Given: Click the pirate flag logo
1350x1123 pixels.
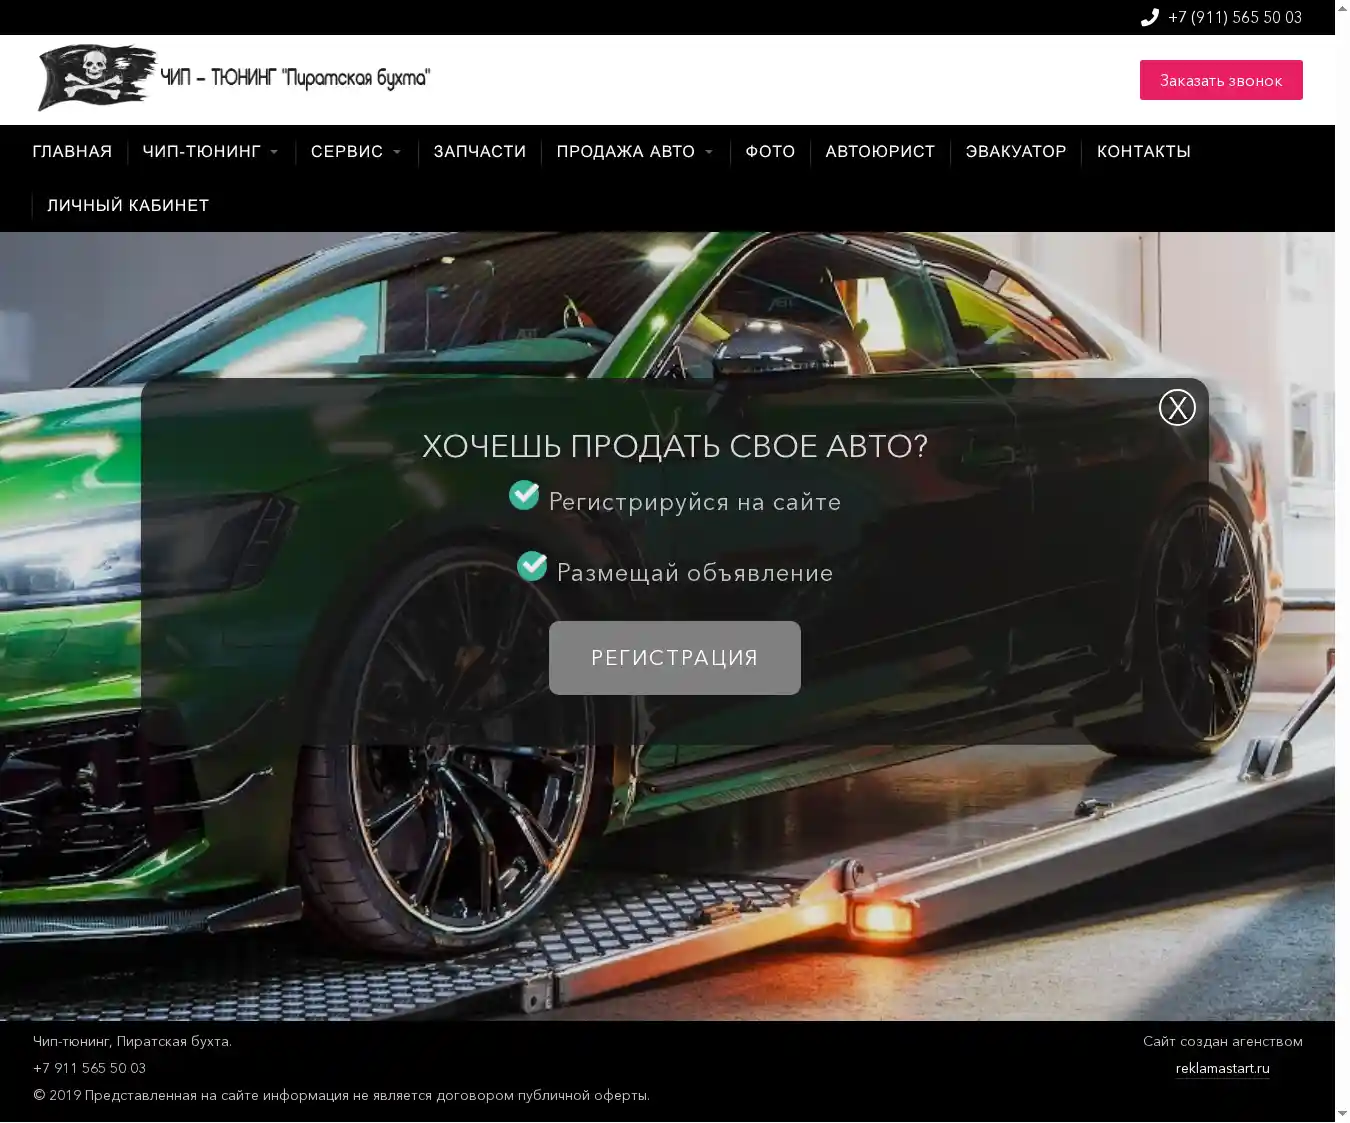Looking at the screenshot, I should (x=97, y=77).
